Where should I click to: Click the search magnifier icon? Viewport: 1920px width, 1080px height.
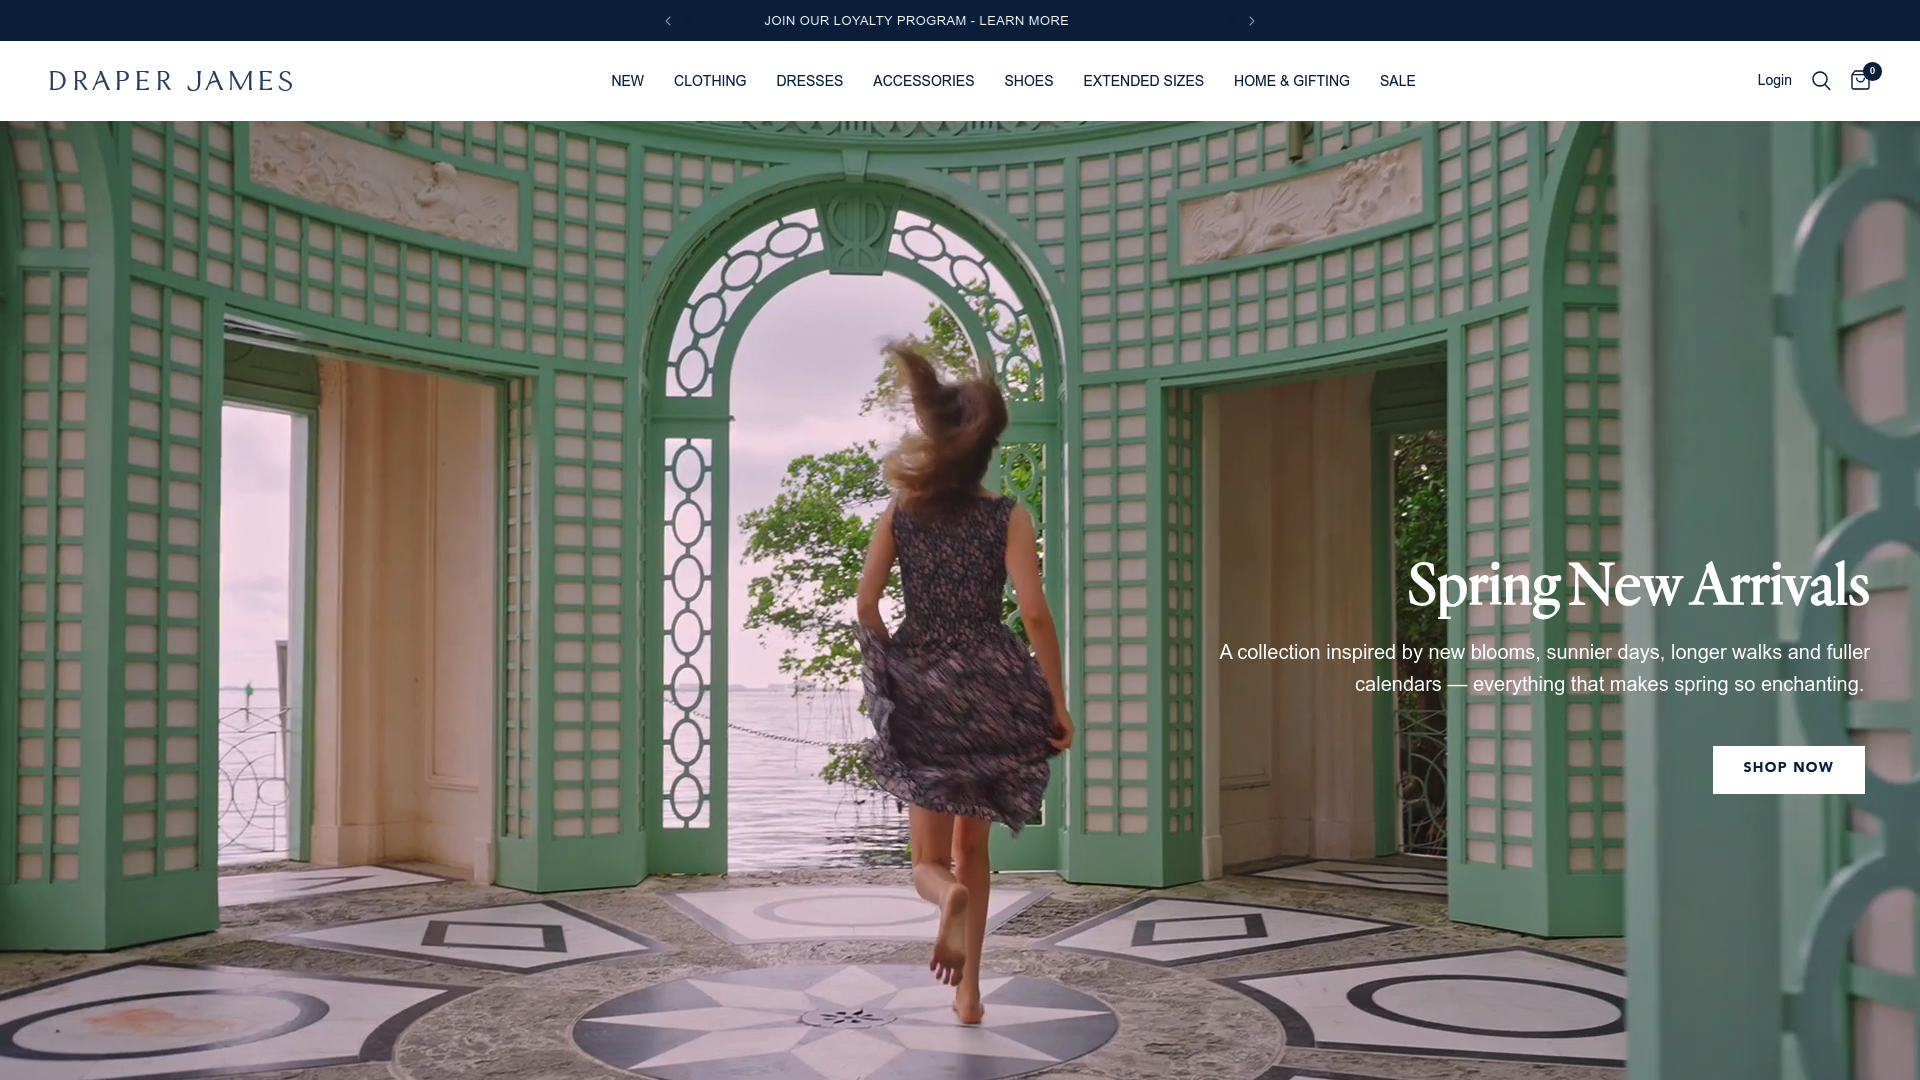point(1821,81)
